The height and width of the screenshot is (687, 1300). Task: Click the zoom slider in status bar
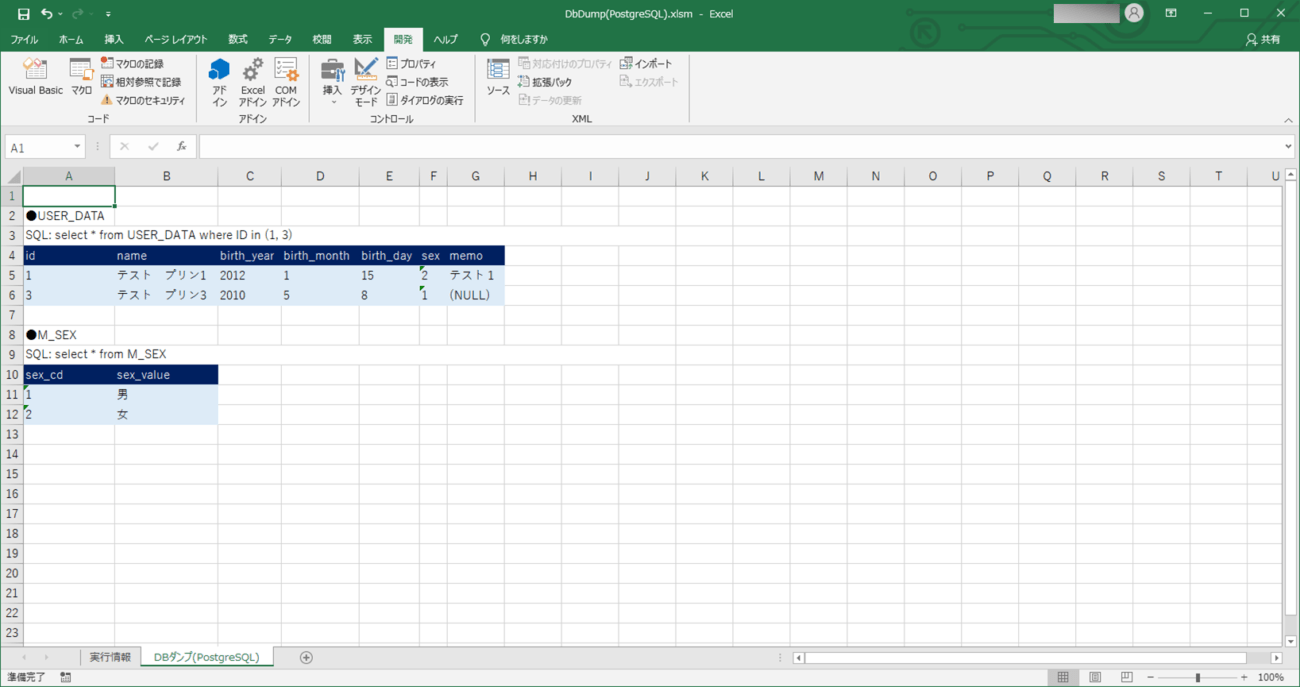pos(1198,677)
